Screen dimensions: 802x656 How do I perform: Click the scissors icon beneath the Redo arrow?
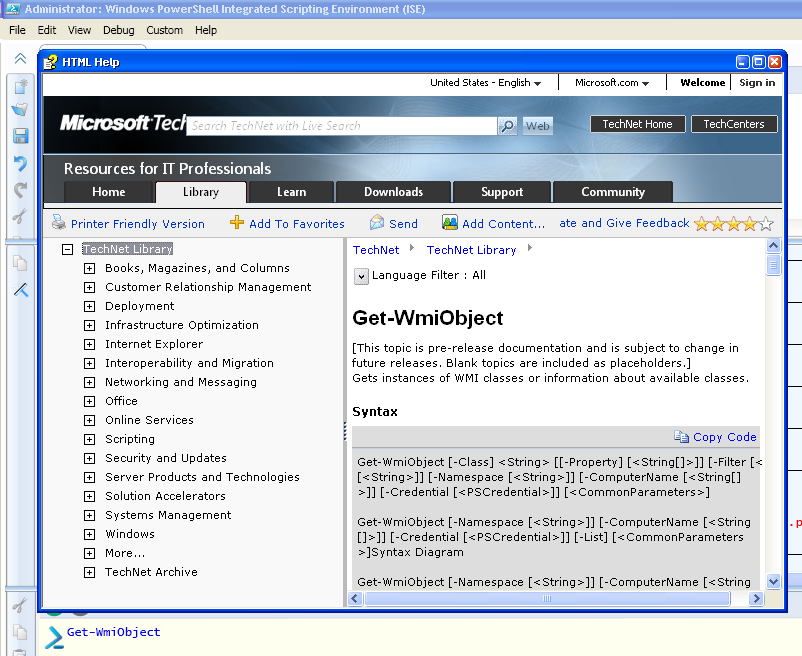(19, 216)
